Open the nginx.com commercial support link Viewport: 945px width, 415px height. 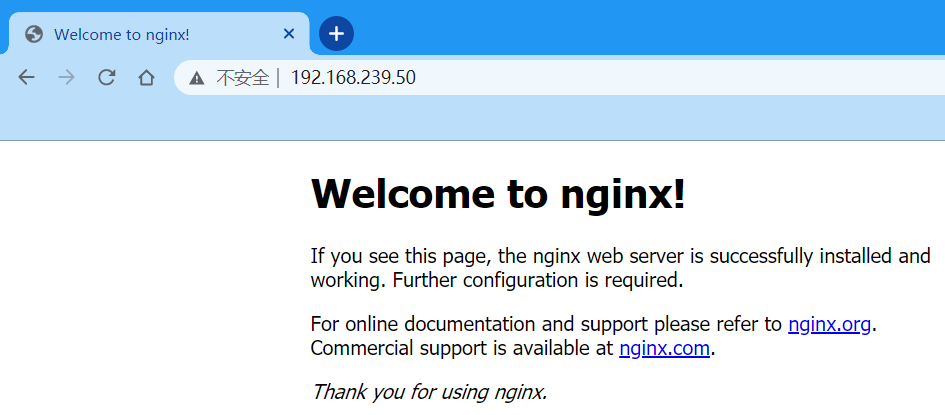(664, 348)
